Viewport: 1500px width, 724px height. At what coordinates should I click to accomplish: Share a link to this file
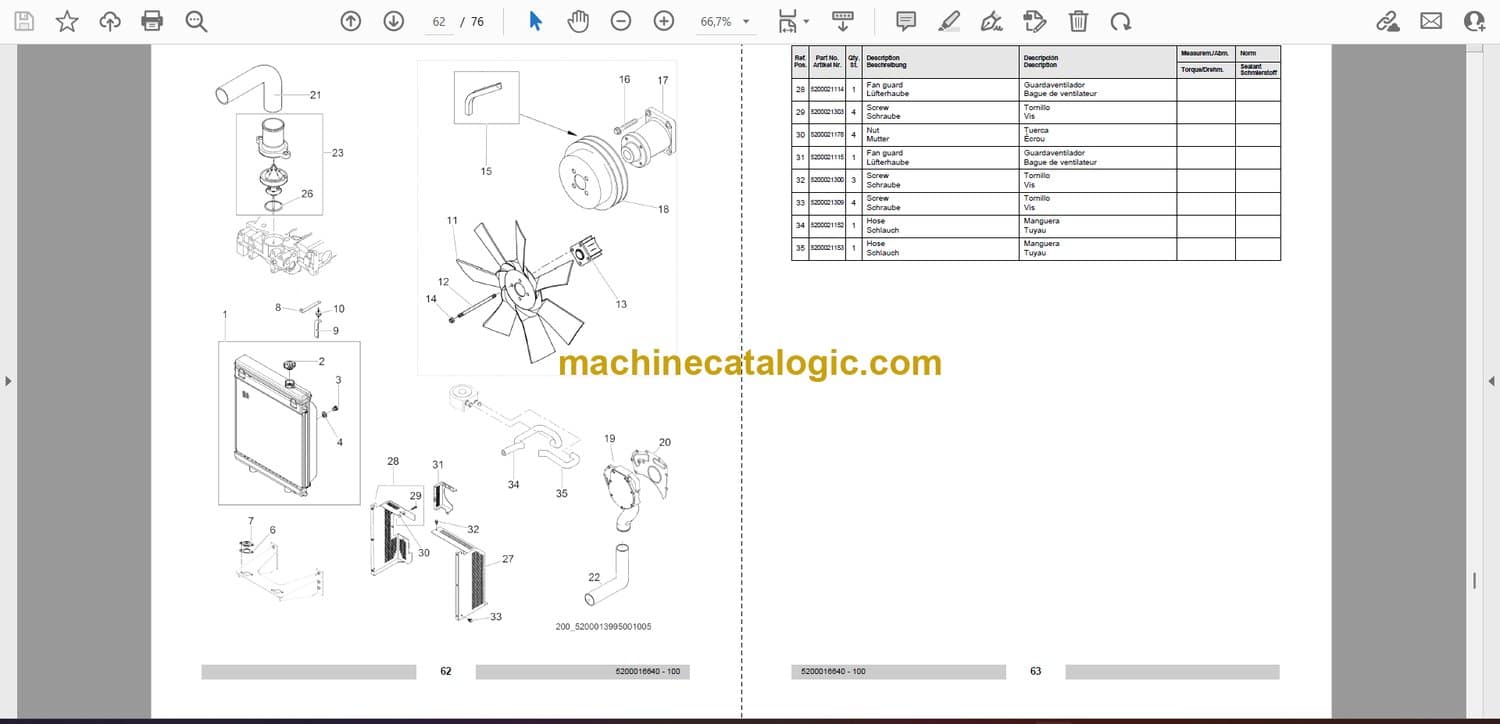1388,21
